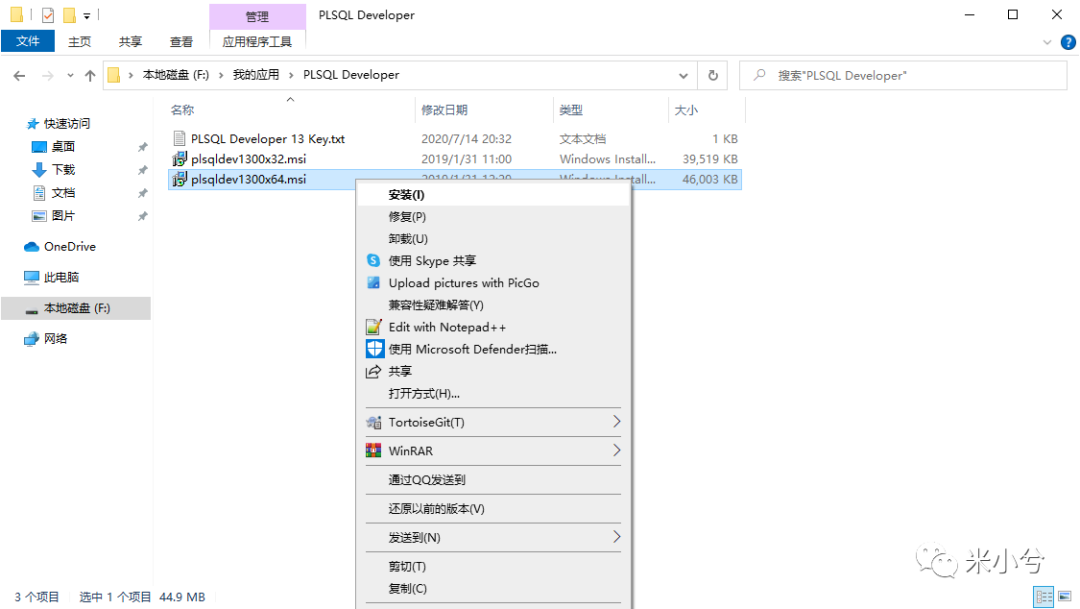Select the PLSQL Developer 13 Key.txt file name
Image resolution: width=1080 pixels, height=609 pixels.
268,138
